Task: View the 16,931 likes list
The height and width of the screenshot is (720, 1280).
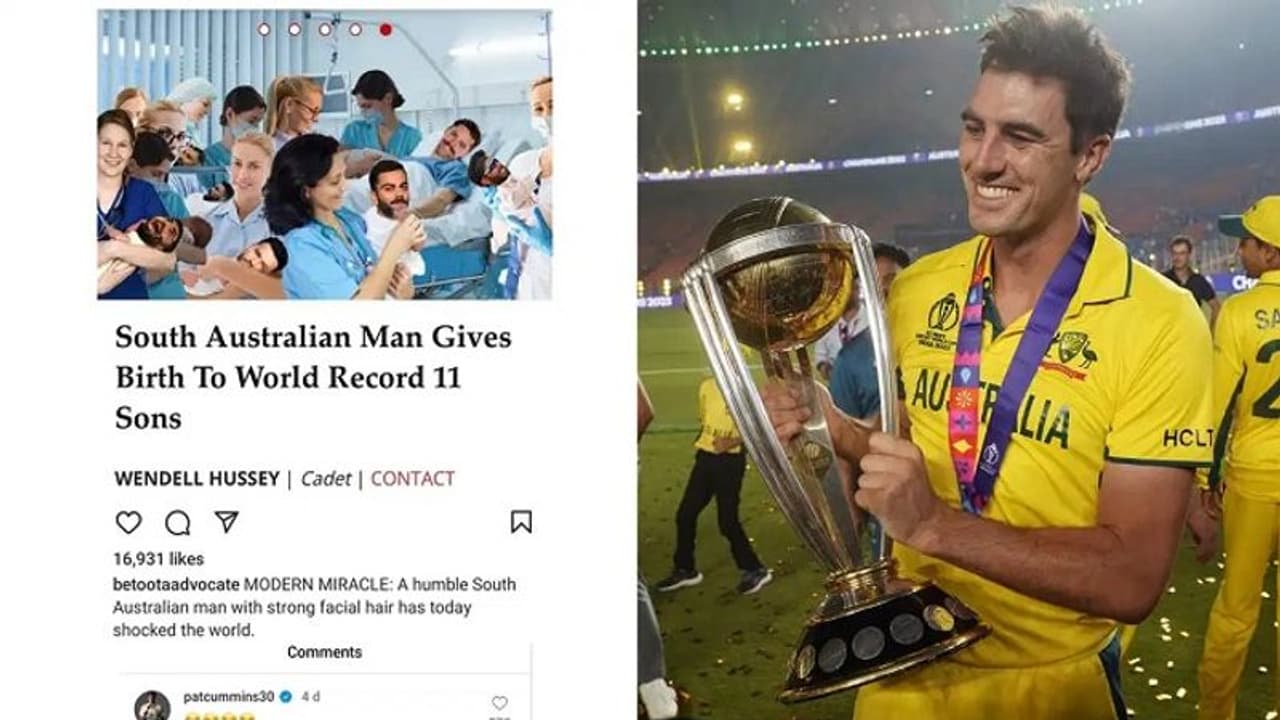Action: [x=158, y=559]
